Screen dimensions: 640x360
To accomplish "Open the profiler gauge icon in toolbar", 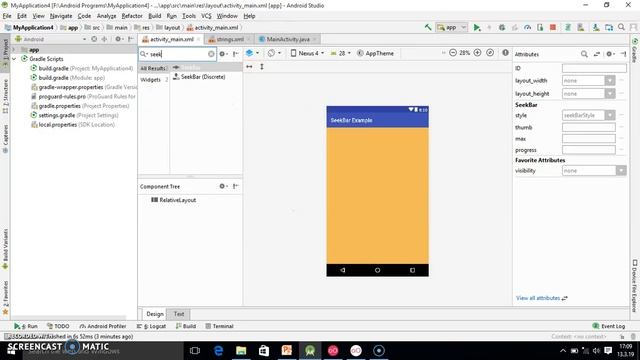I will point(527,27).
